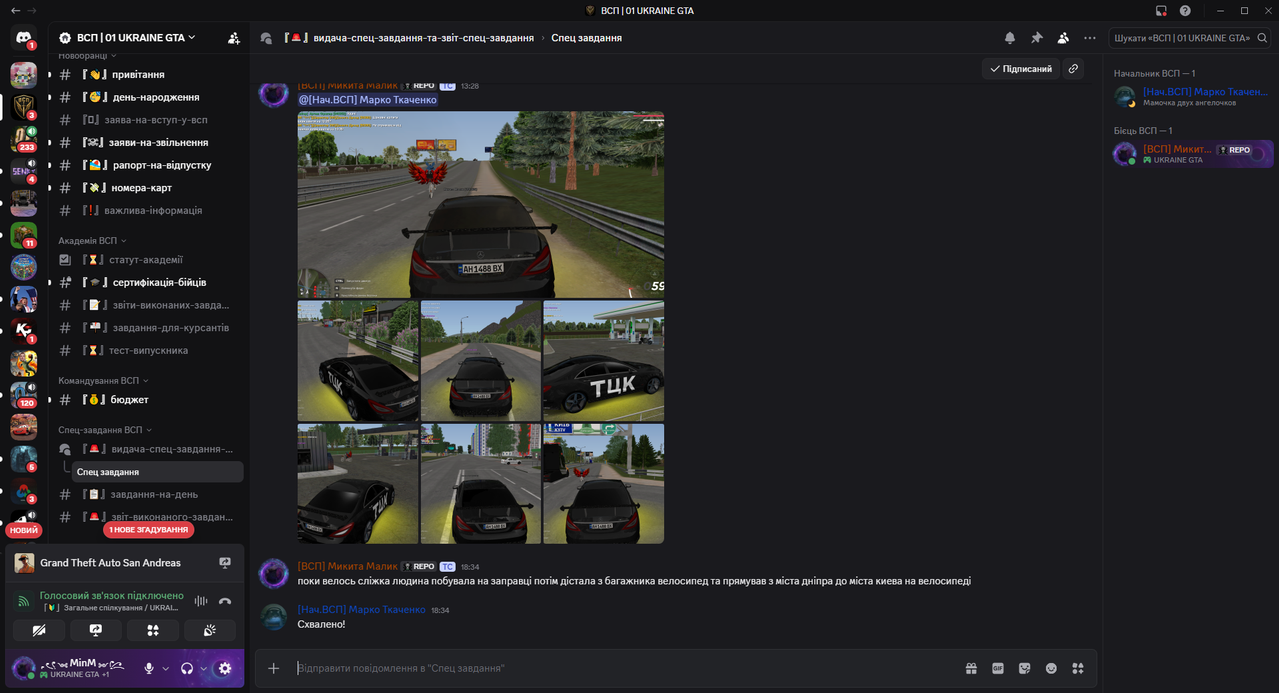Screen dimensions: 1279x693
Task: Open день-народження channel
Action: click(146, 97)
